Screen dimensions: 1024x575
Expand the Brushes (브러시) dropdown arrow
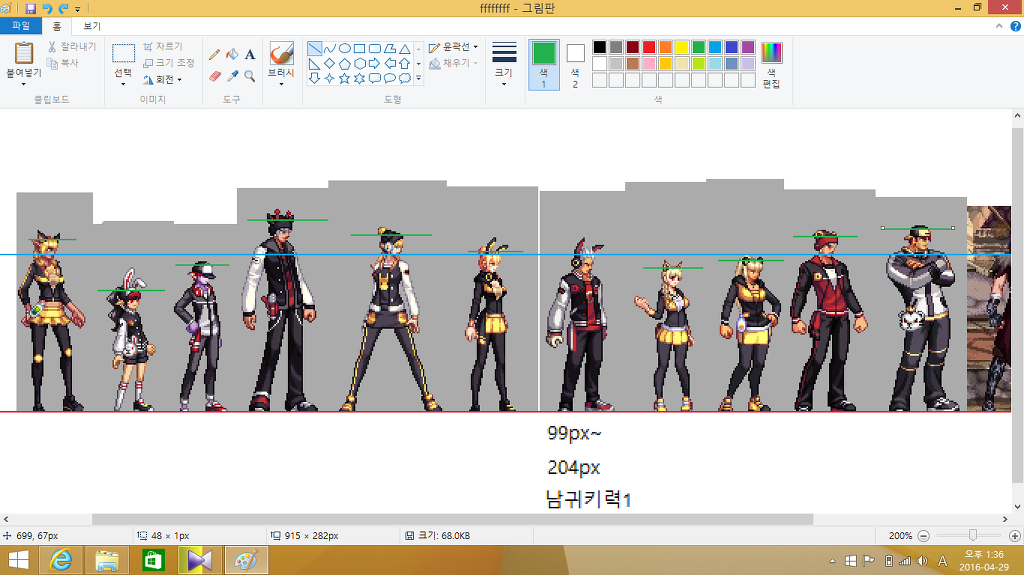(281, 82)
